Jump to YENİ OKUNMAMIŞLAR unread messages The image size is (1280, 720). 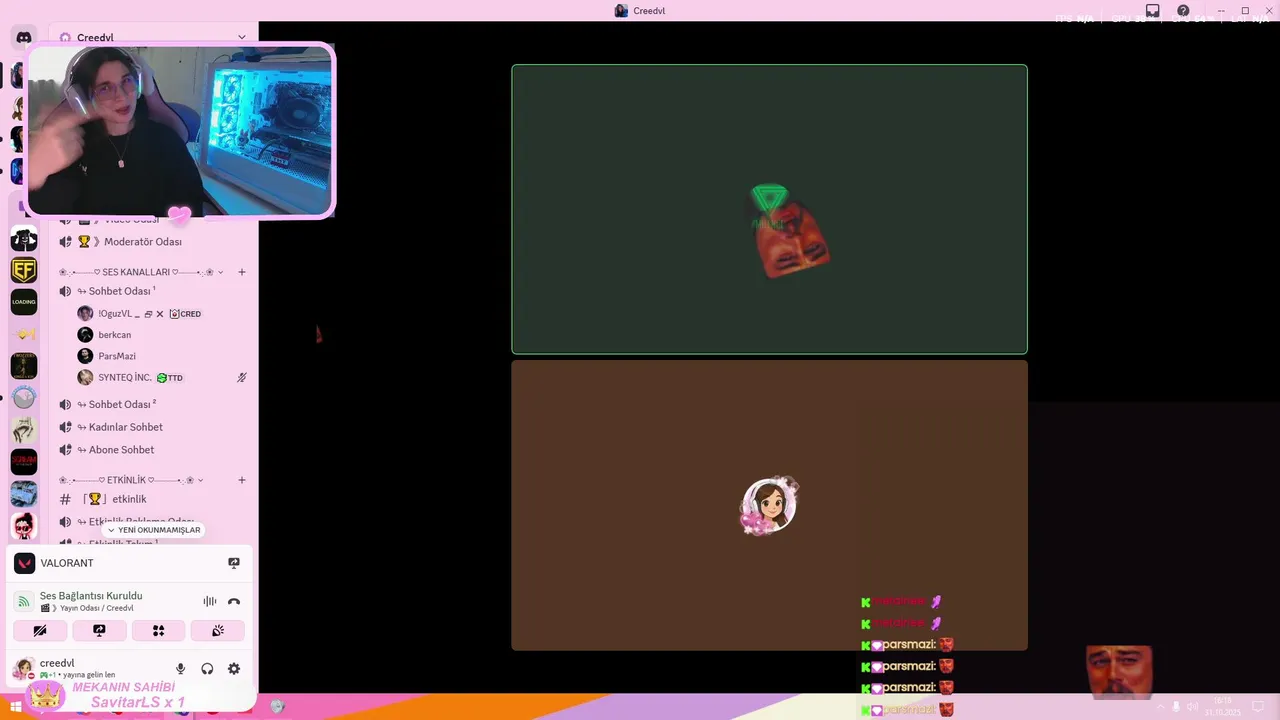[x=153, y=530]
